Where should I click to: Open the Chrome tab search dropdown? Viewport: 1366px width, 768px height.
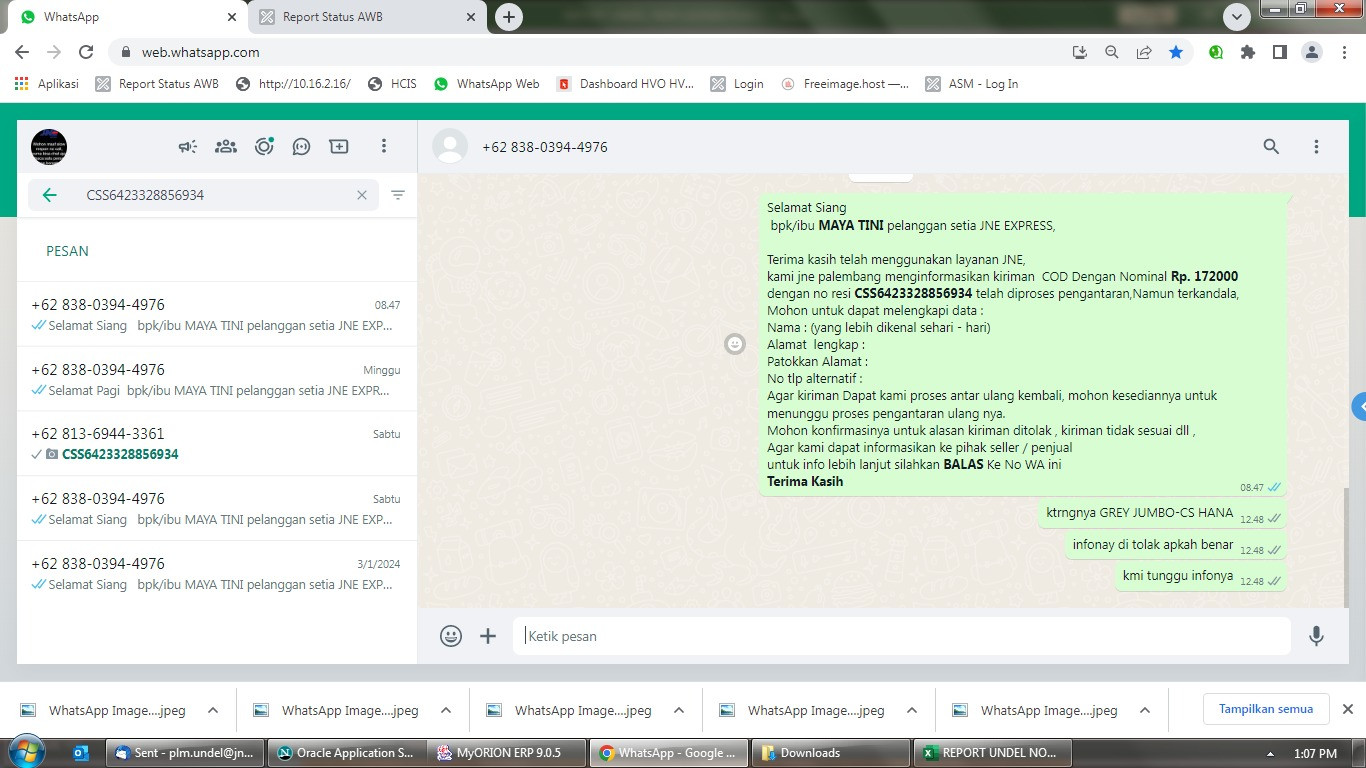pos(1237,17)
